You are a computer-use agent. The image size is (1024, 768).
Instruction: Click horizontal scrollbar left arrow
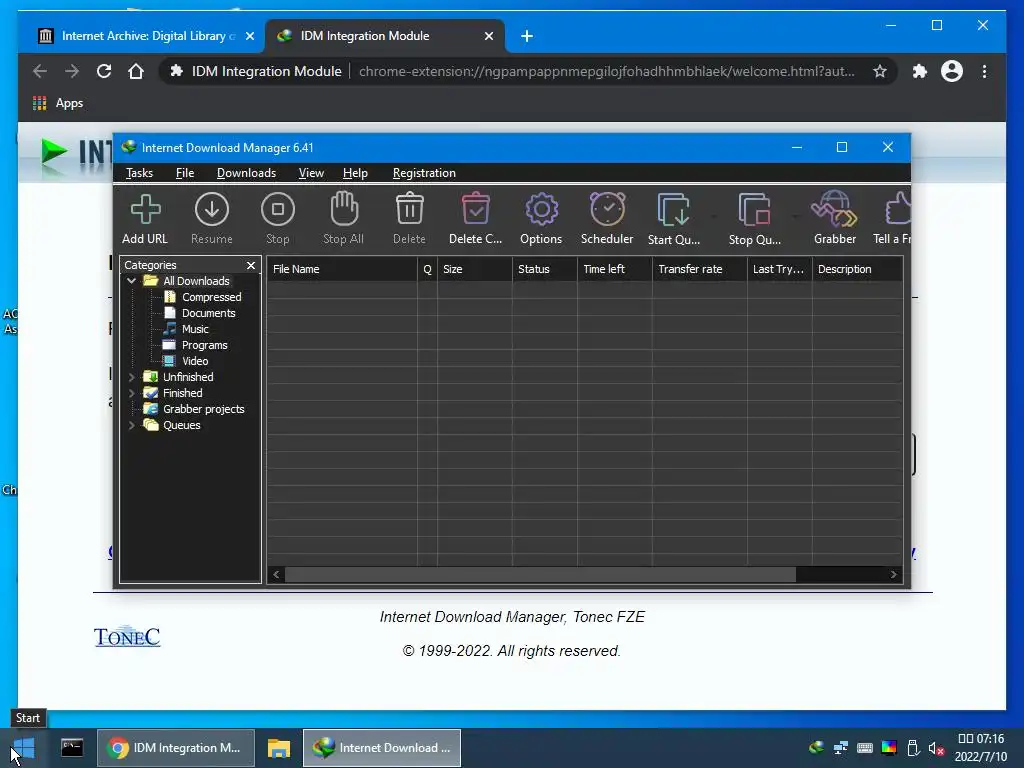(276, 575)
